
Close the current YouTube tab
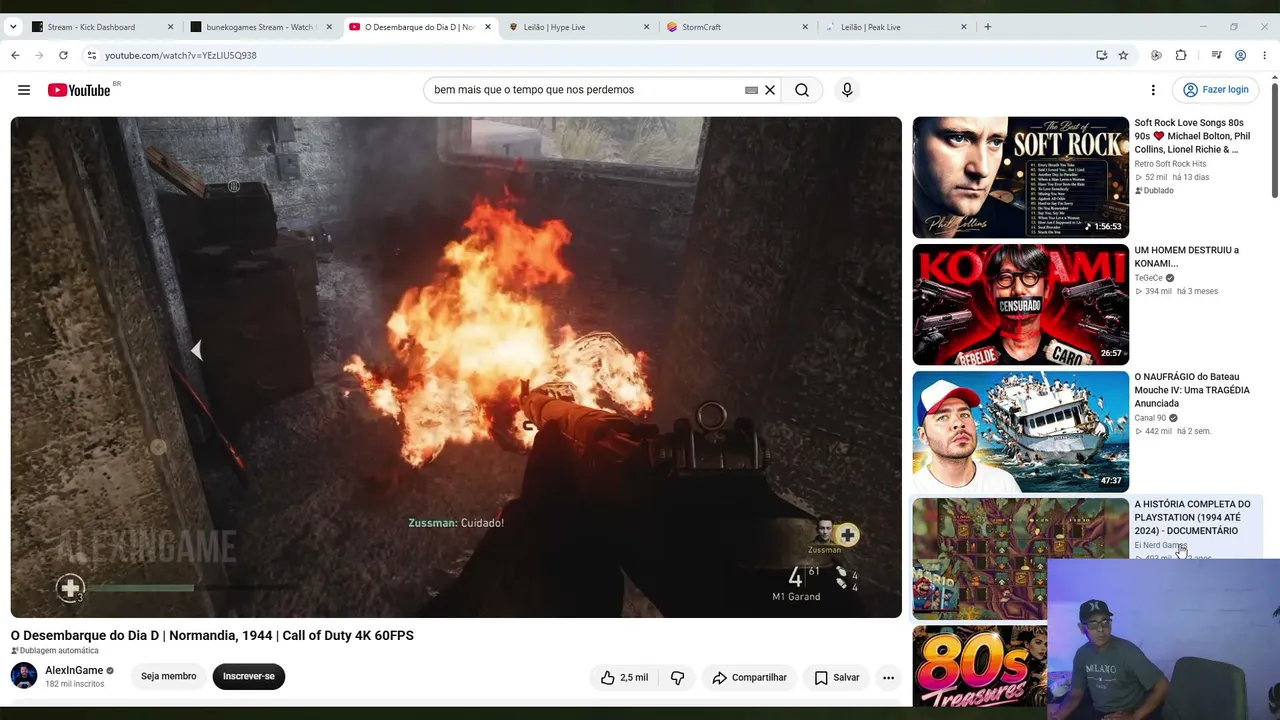(488, 27)
